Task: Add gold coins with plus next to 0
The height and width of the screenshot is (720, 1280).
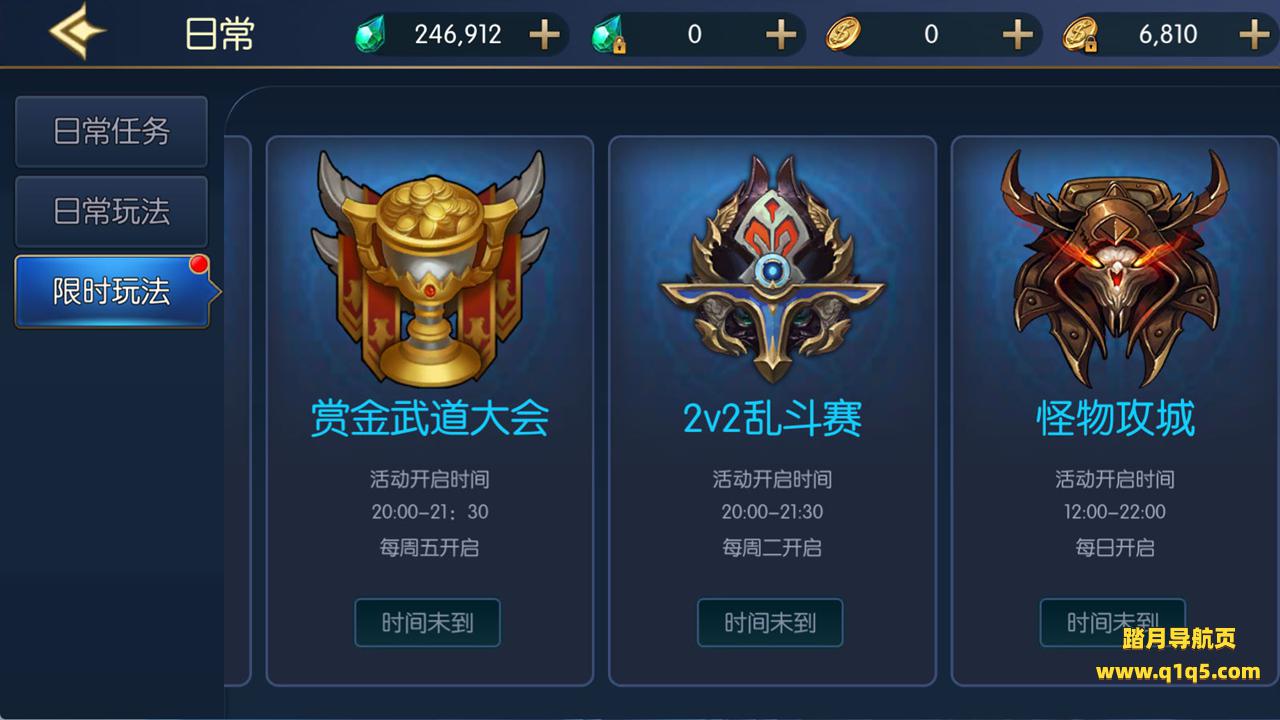Action: click(1017, 35)
